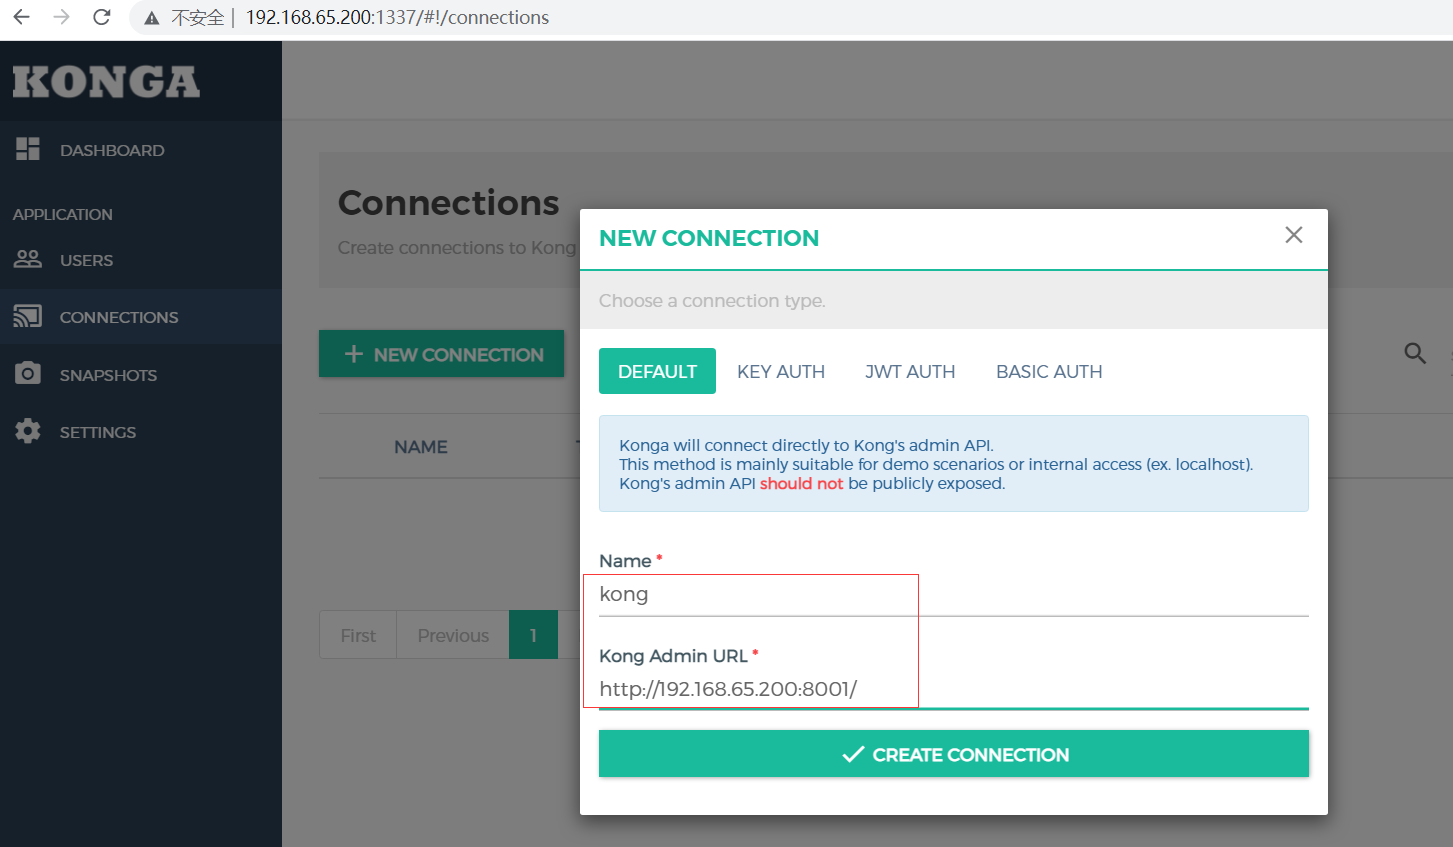Click the Settings gear icon
The image size is (1453, 847).
pos(28,431)
